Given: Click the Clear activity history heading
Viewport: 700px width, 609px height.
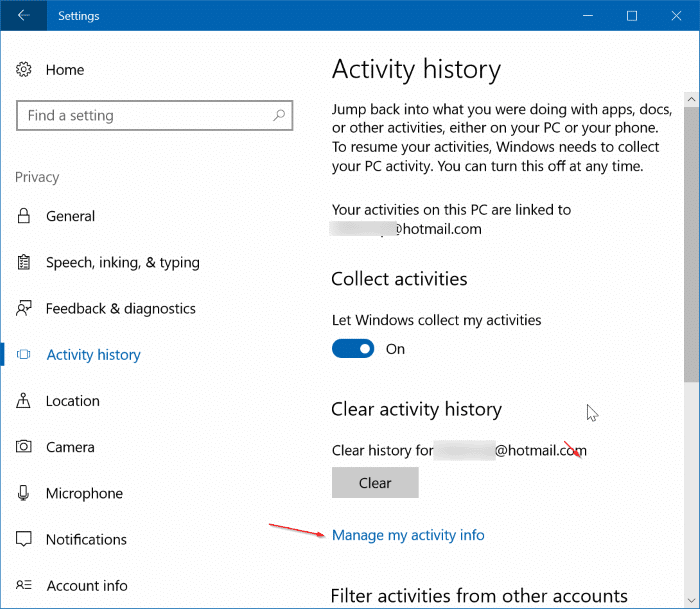Looking at the screenshot, I should (x=417, y=409).
